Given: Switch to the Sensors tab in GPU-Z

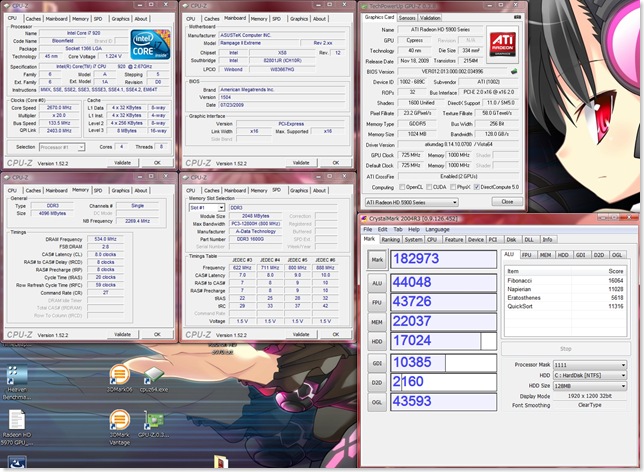Looking at the screenshot, I should (407, 17).
